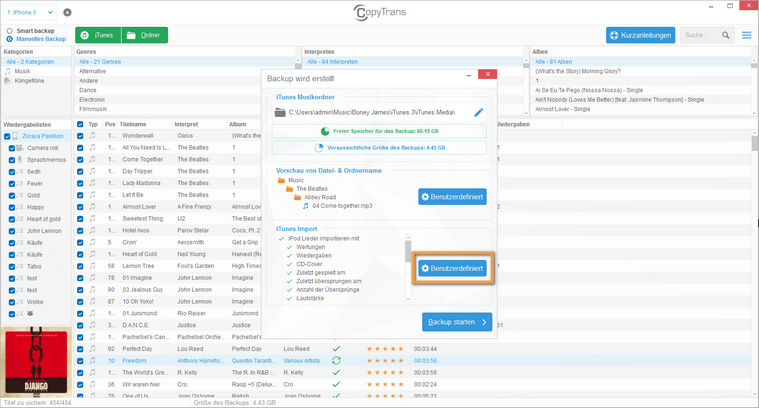Click the folder icon beside the iTunes path
This screenshot has width=759, height=408.
(280, 112)
